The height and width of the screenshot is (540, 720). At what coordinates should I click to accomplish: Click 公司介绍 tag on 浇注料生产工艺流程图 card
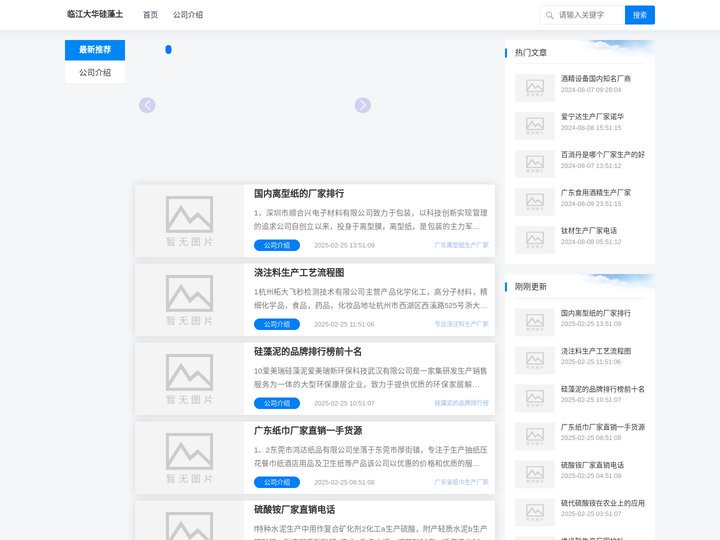277,324
